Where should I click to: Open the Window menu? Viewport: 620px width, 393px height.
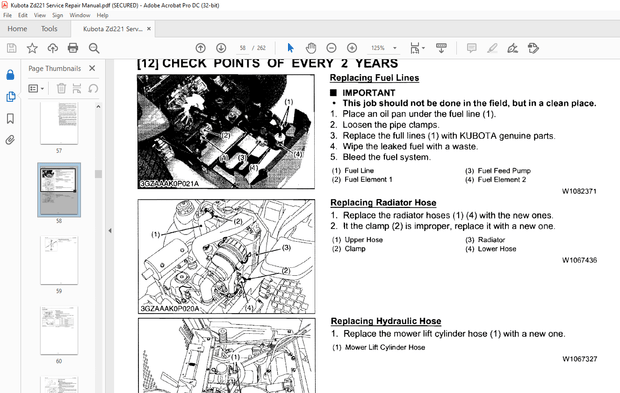[79, 15]
